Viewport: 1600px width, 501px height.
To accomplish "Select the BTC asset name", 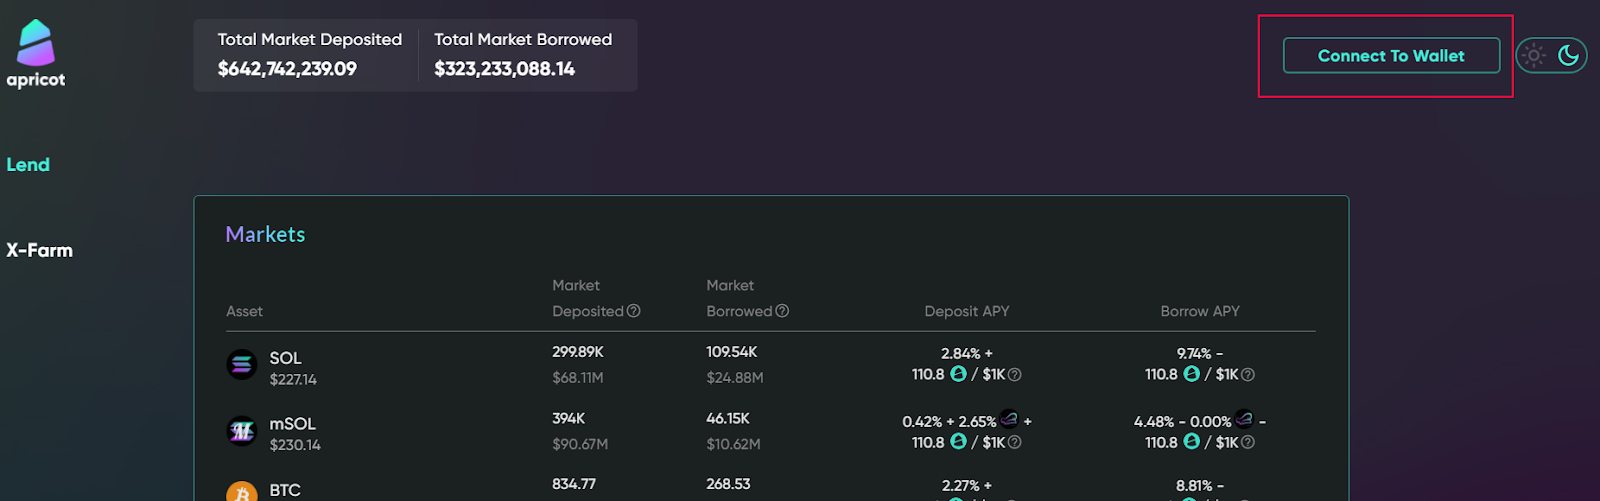I will [x=285, y=490].
